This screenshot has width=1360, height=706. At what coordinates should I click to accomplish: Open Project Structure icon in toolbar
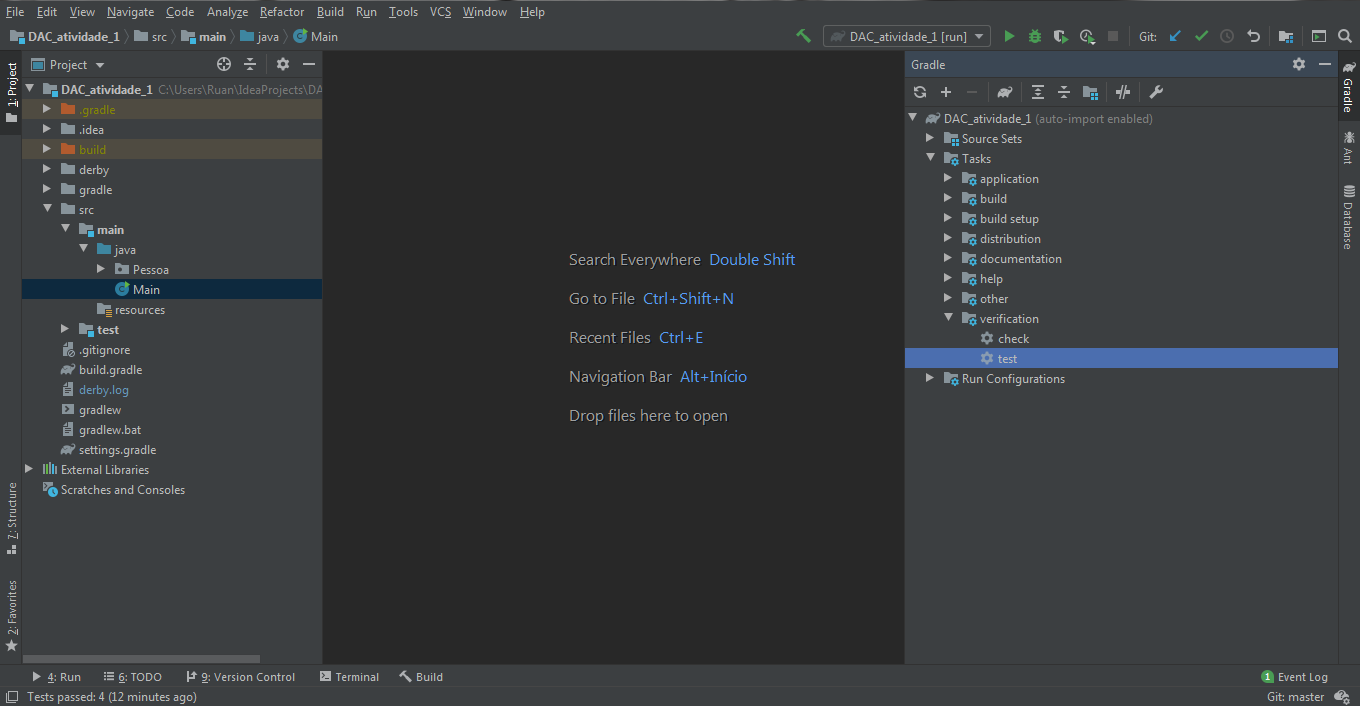coord(1286,36)
